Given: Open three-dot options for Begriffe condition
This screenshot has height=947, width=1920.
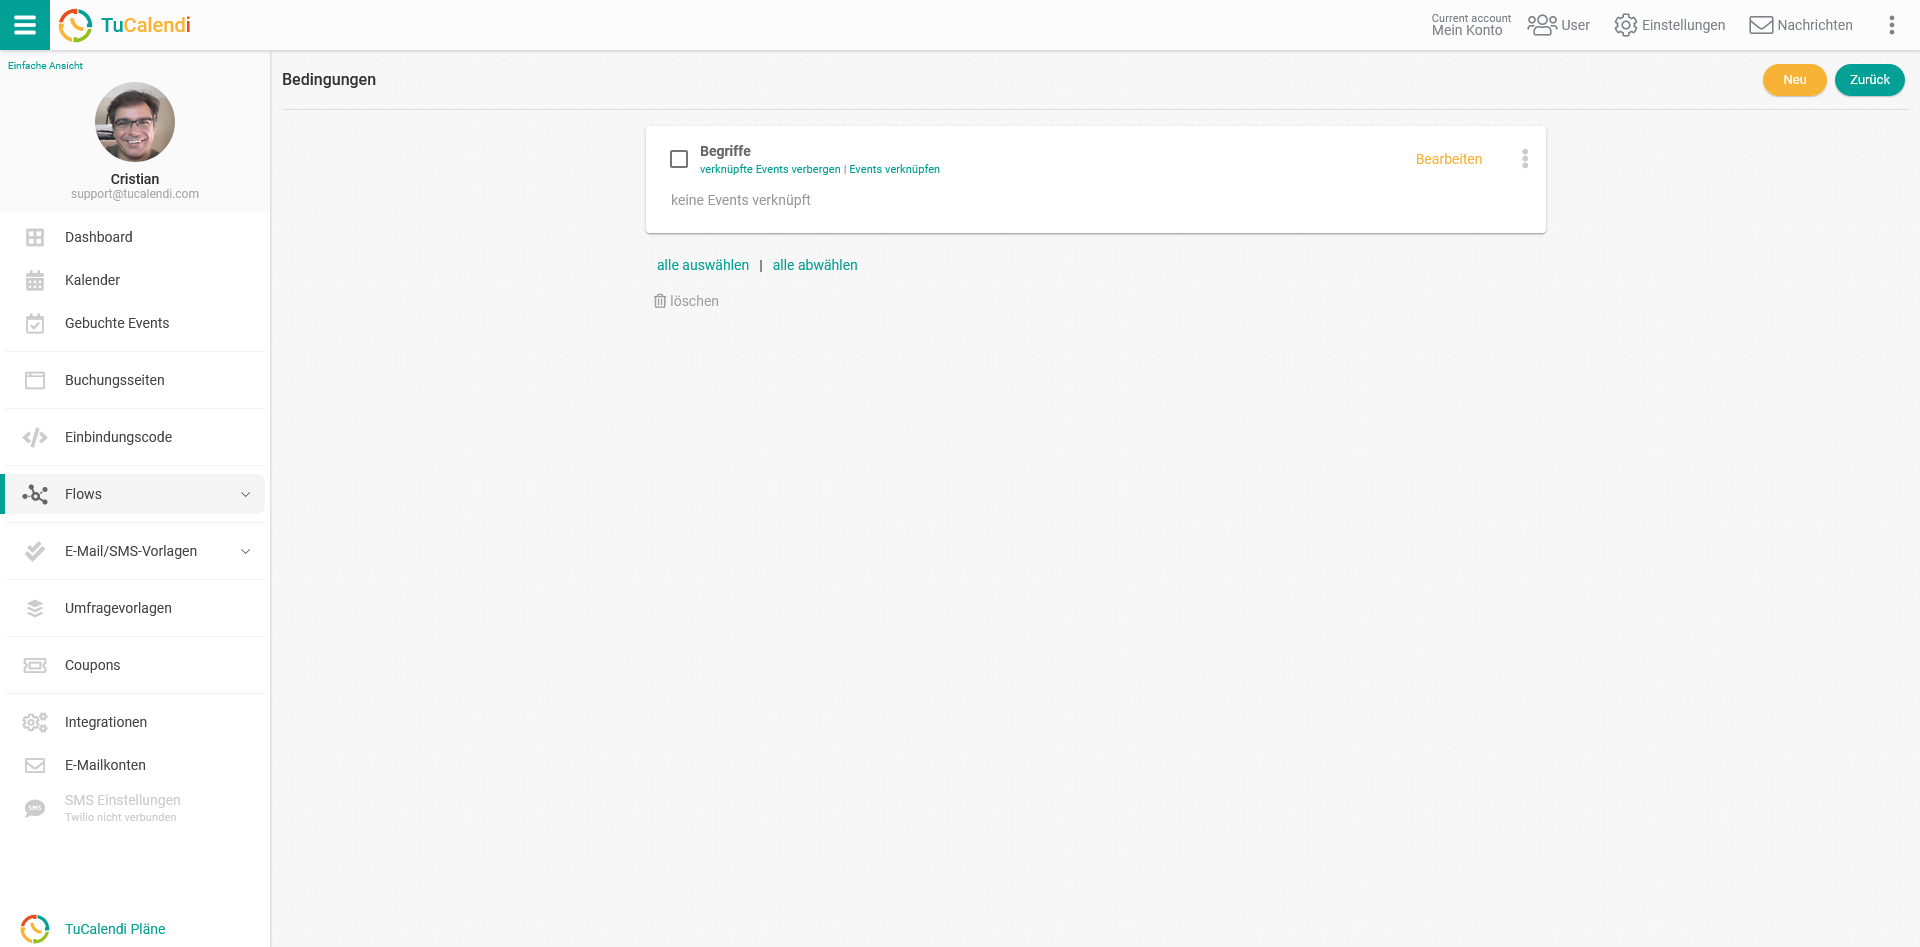Looking at the screenshot, I should 1525,159.
